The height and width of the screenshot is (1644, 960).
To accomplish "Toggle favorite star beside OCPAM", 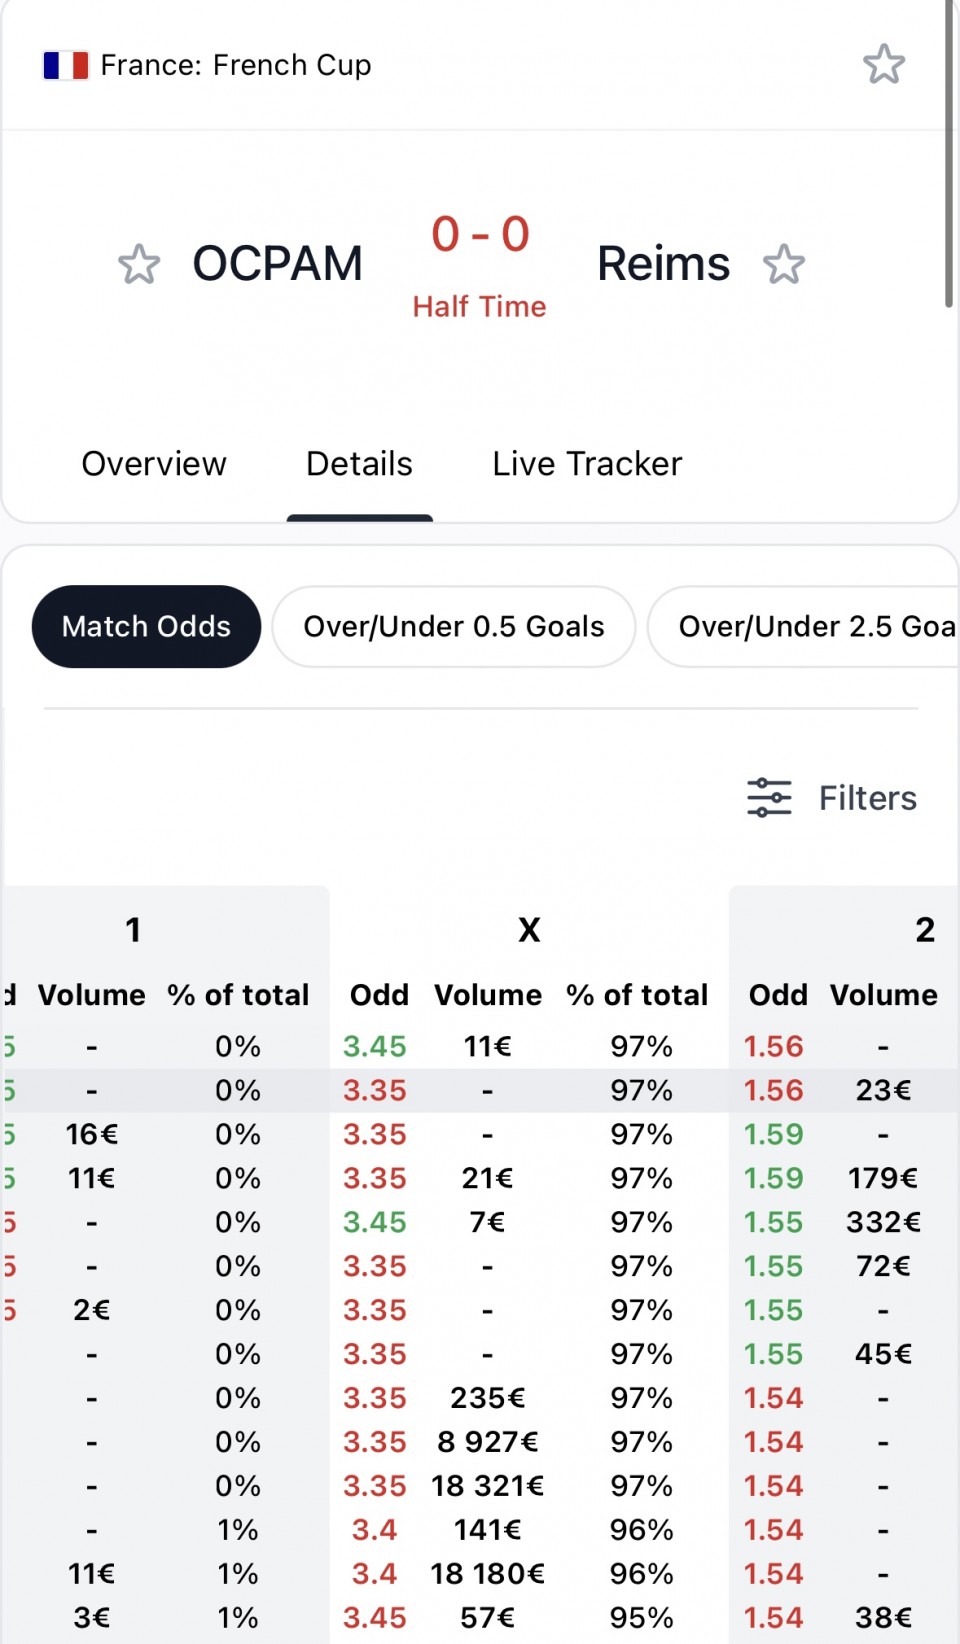I will coord(139,265).
